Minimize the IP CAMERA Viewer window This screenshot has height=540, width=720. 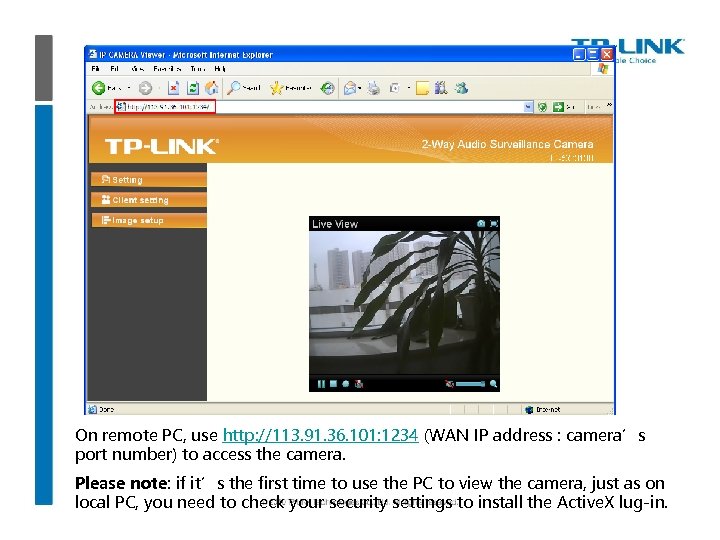(x=579, y=55)
